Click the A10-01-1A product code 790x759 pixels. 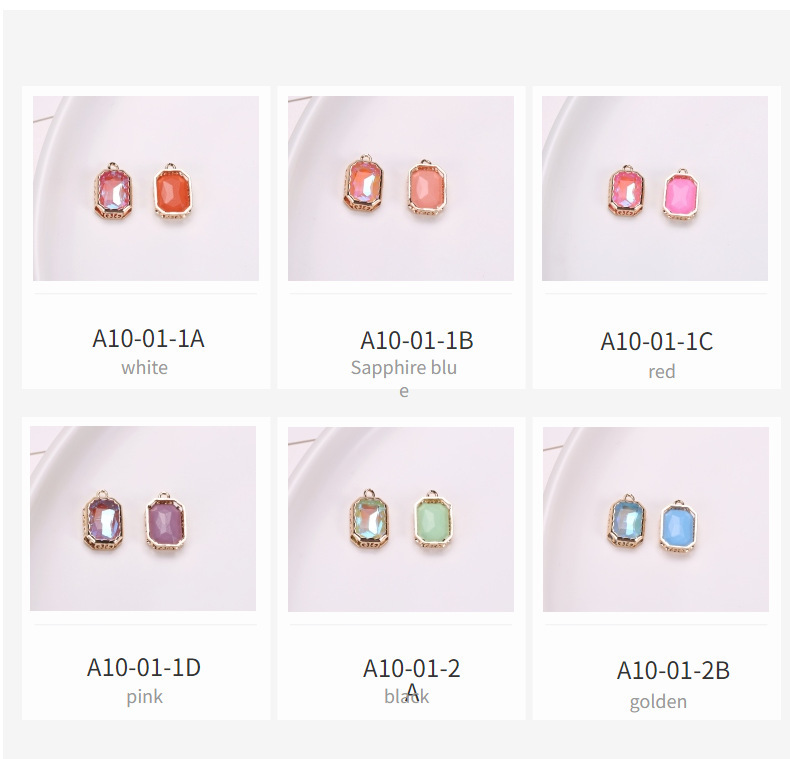coord(148,338)
